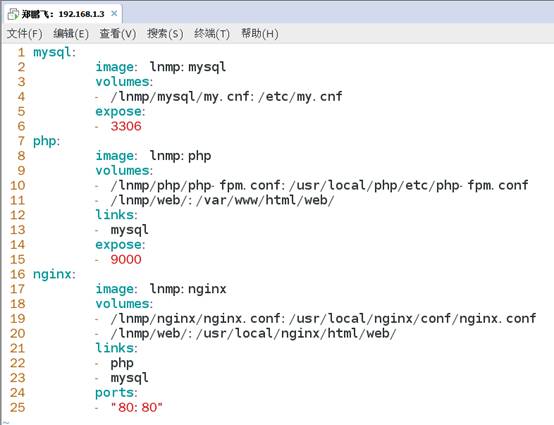The image size is (554, 425).
Task: Click the port number 3306
Action: click(x=126, y=126)
